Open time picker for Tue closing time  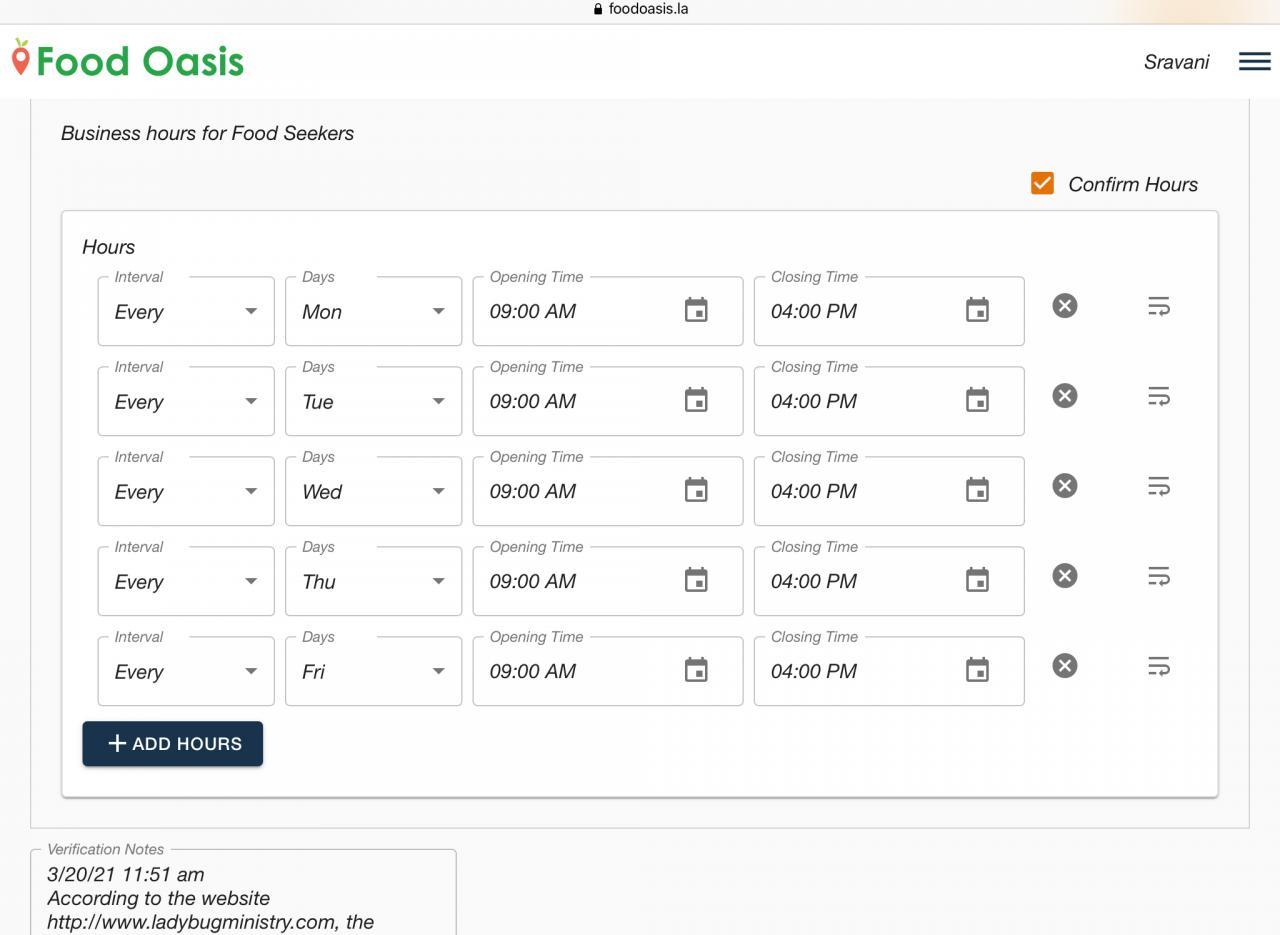(977, 400)
